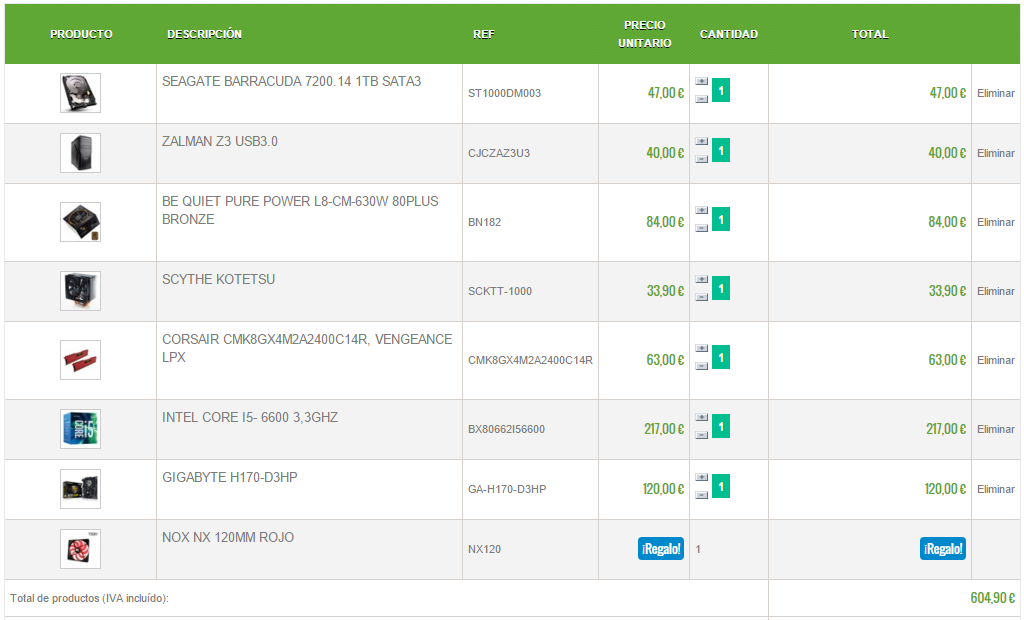
Task: Select reference CJCZAZ3U3
Action: (499, 154)
